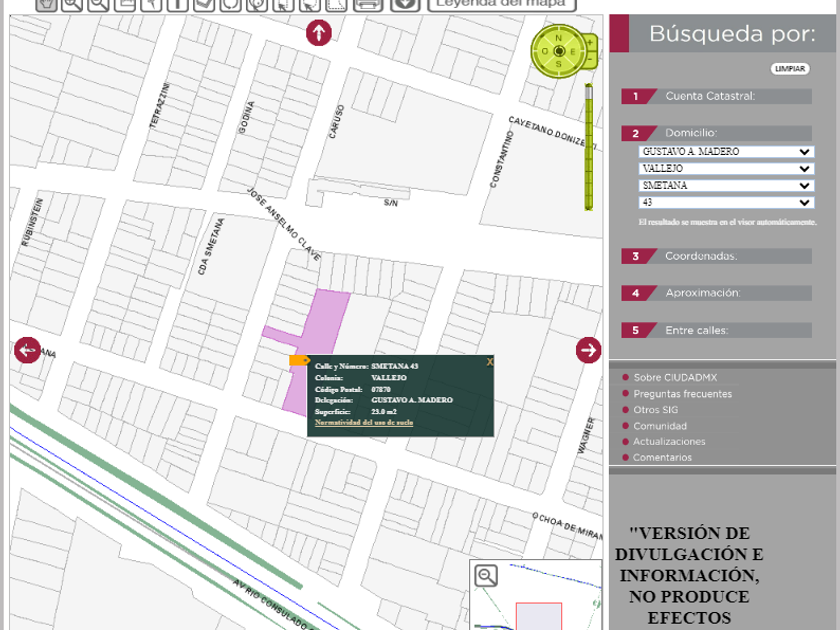This screenshot has height=630, width=840.
Task: Click N on the green compass
Action: coord(559,38)
